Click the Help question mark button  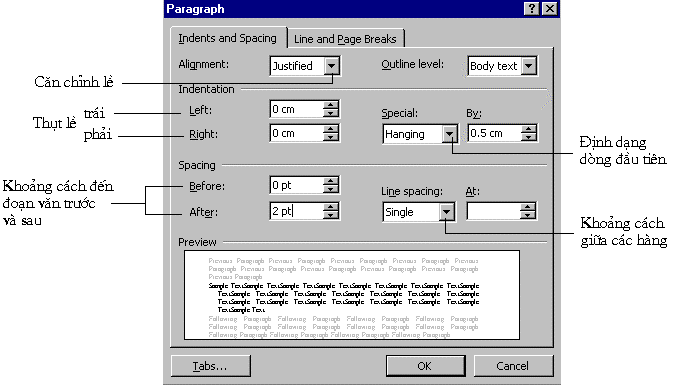pos(532,9)
